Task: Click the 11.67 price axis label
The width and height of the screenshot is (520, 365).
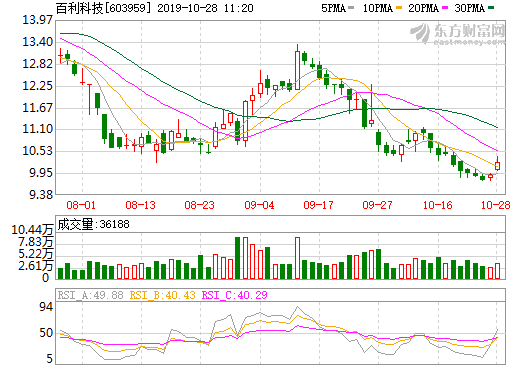Action: click(37, 108)
